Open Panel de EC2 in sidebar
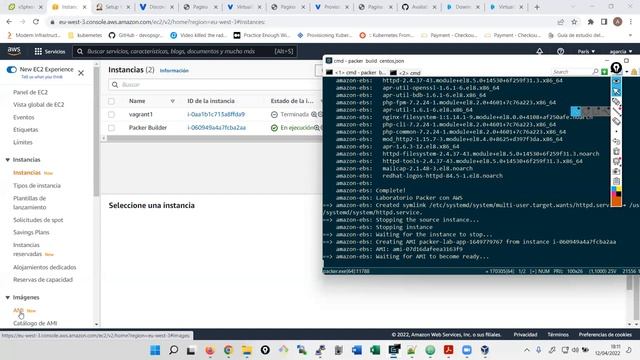 click(30, 92)
